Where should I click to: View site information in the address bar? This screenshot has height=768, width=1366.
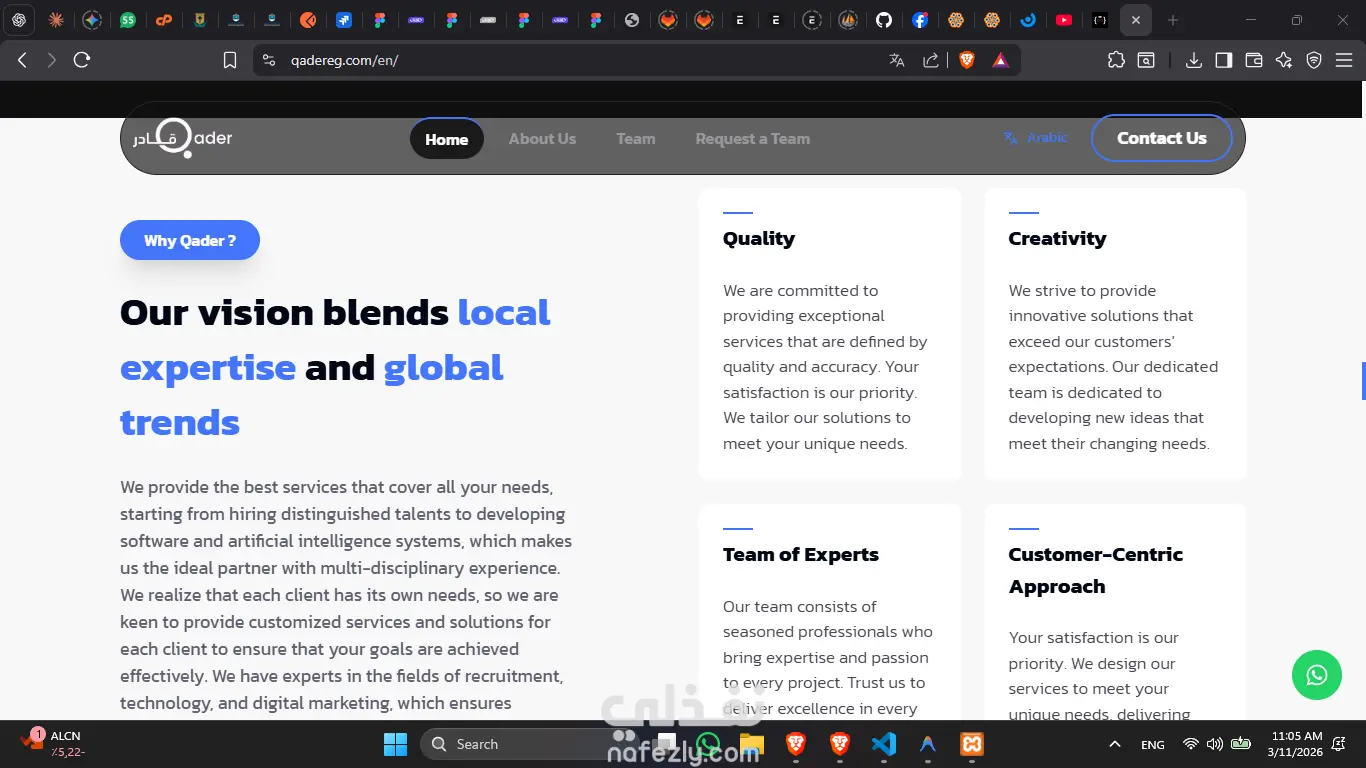268,60
